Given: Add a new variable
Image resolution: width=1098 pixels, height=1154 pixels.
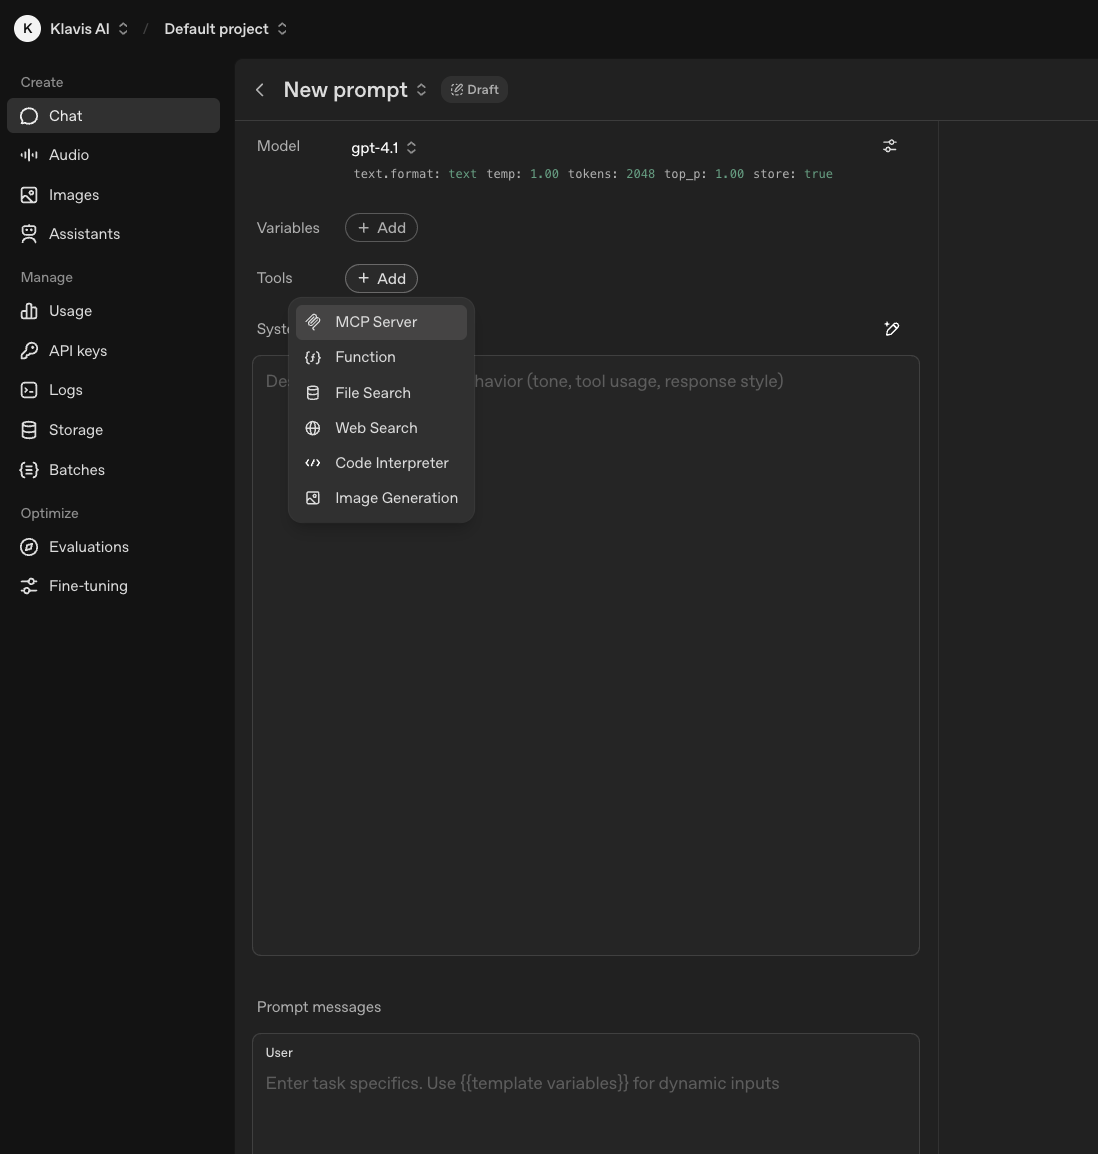Looking at the screenshot, I should [381, 228].
